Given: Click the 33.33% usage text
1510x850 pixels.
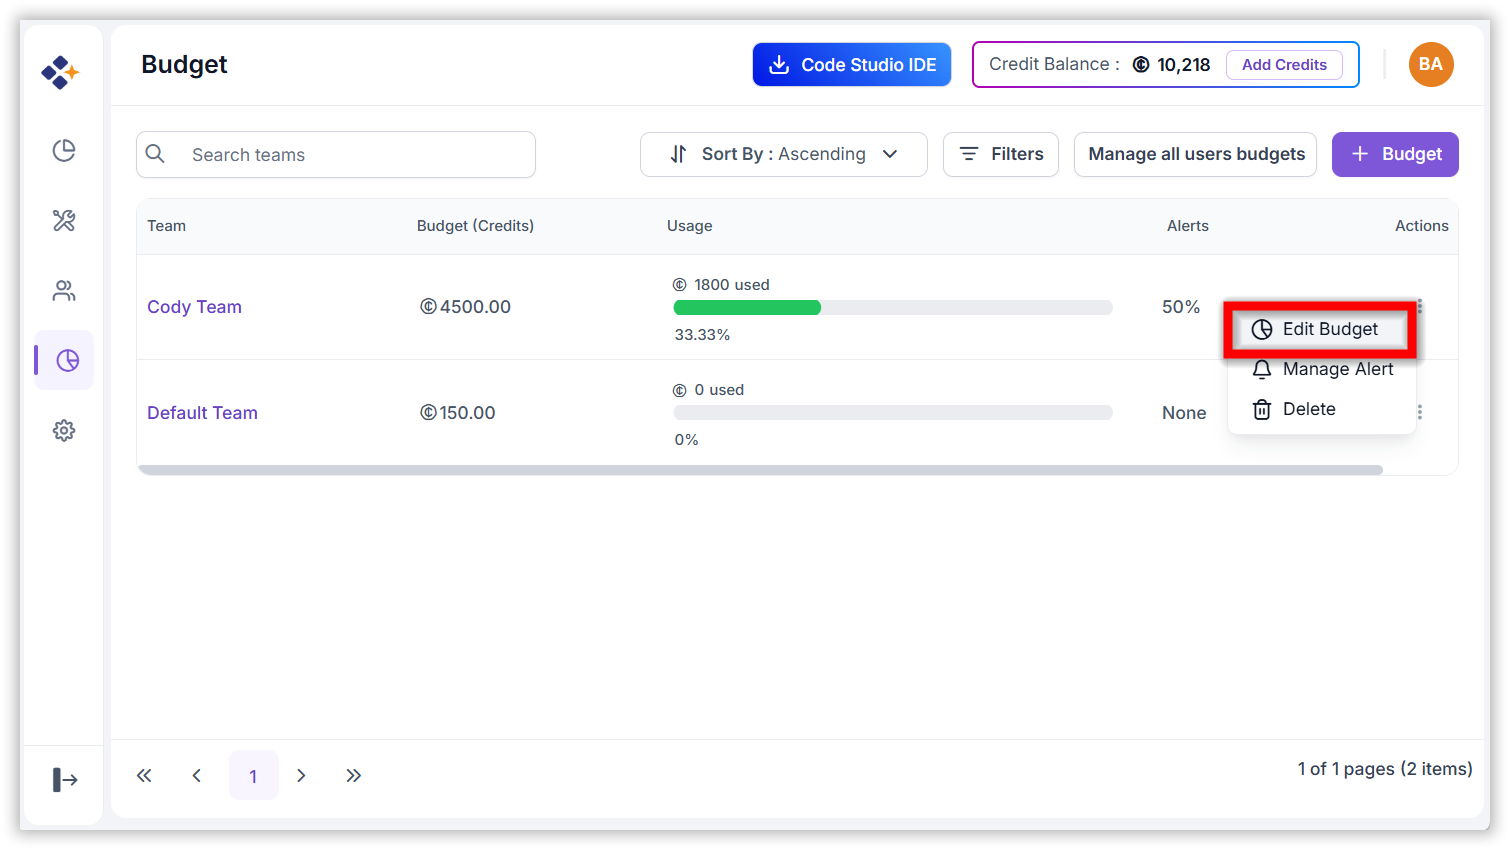Looking at the screenshot, I should 702,335.
